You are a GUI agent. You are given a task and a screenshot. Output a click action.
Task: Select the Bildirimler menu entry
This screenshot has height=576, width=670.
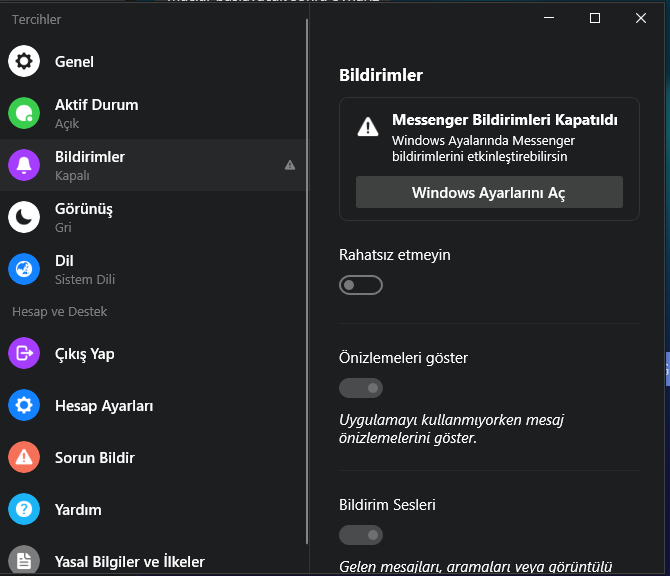pyautogui.click(x=153, y=165)
